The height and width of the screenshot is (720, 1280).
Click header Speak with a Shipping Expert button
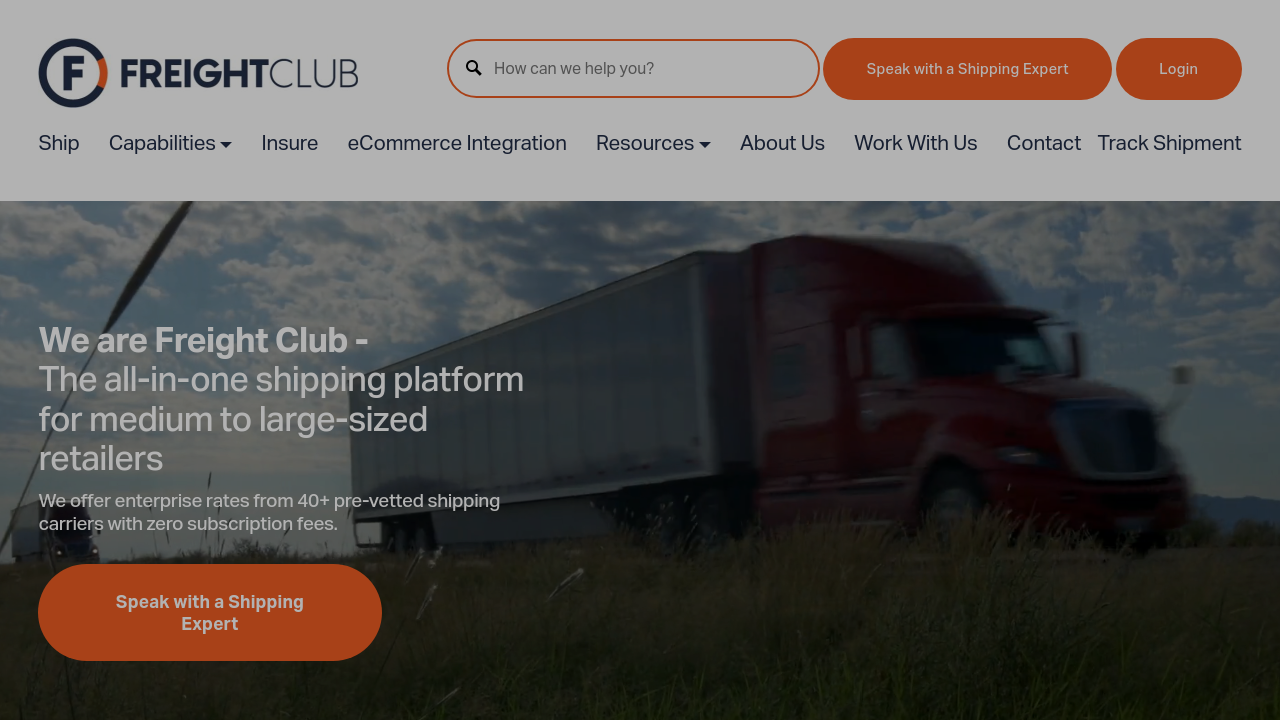pos(967,69)
